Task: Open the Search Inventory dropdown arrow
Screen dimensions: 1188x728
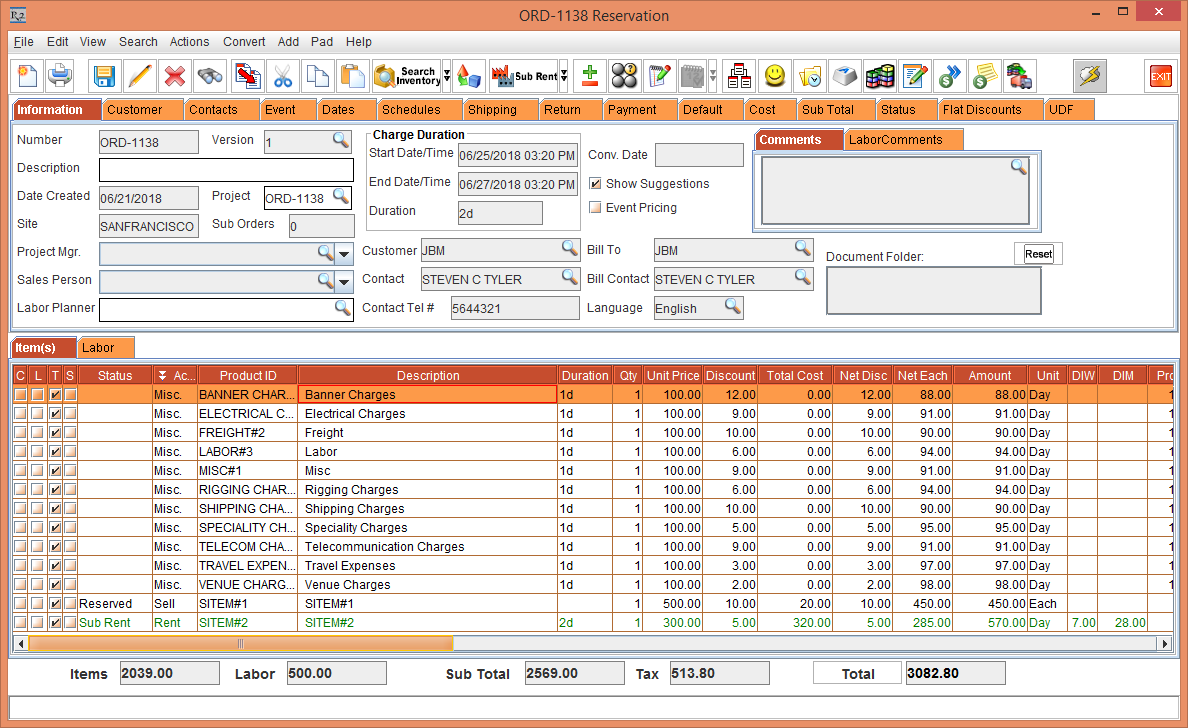Action: [446, 76]
